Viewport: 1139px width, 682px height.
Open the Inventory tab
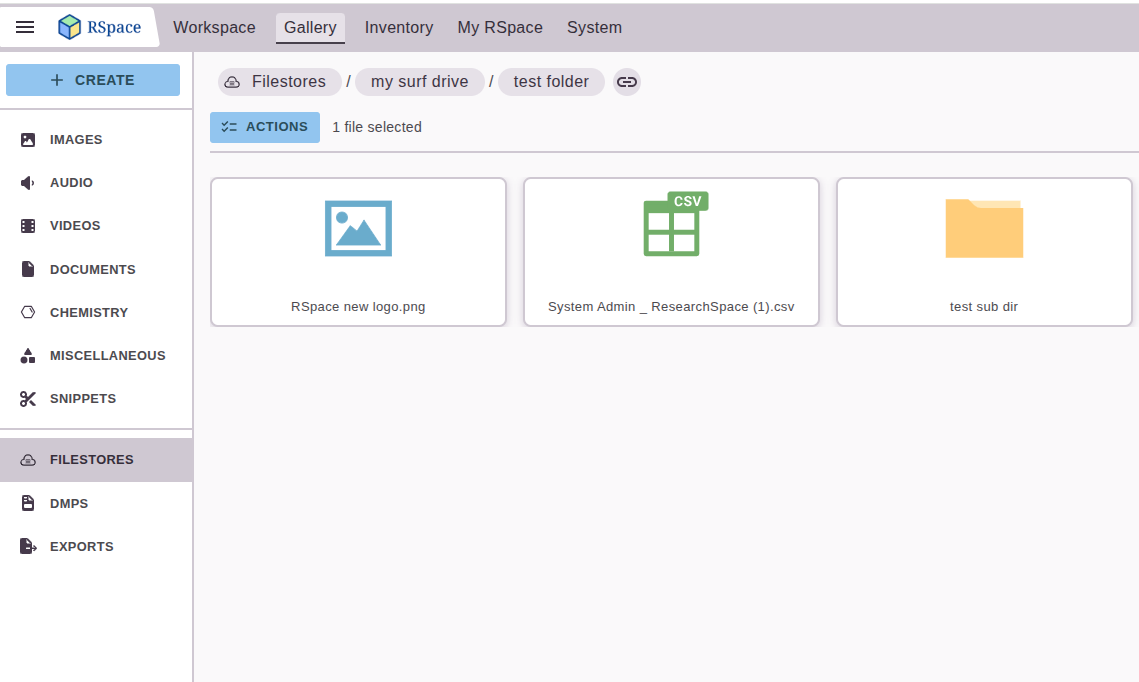coord(399,28)
